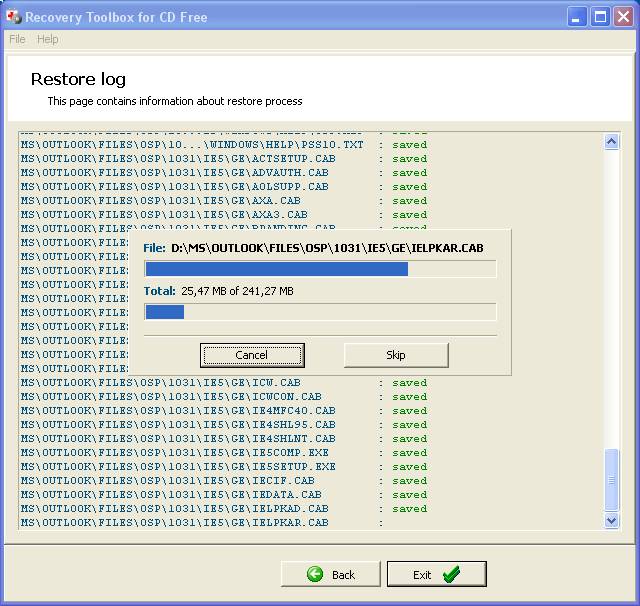Screen dimensions: 640x606
Task: Click the log scrollbar down arrow
Action: (x=612, y=521)
